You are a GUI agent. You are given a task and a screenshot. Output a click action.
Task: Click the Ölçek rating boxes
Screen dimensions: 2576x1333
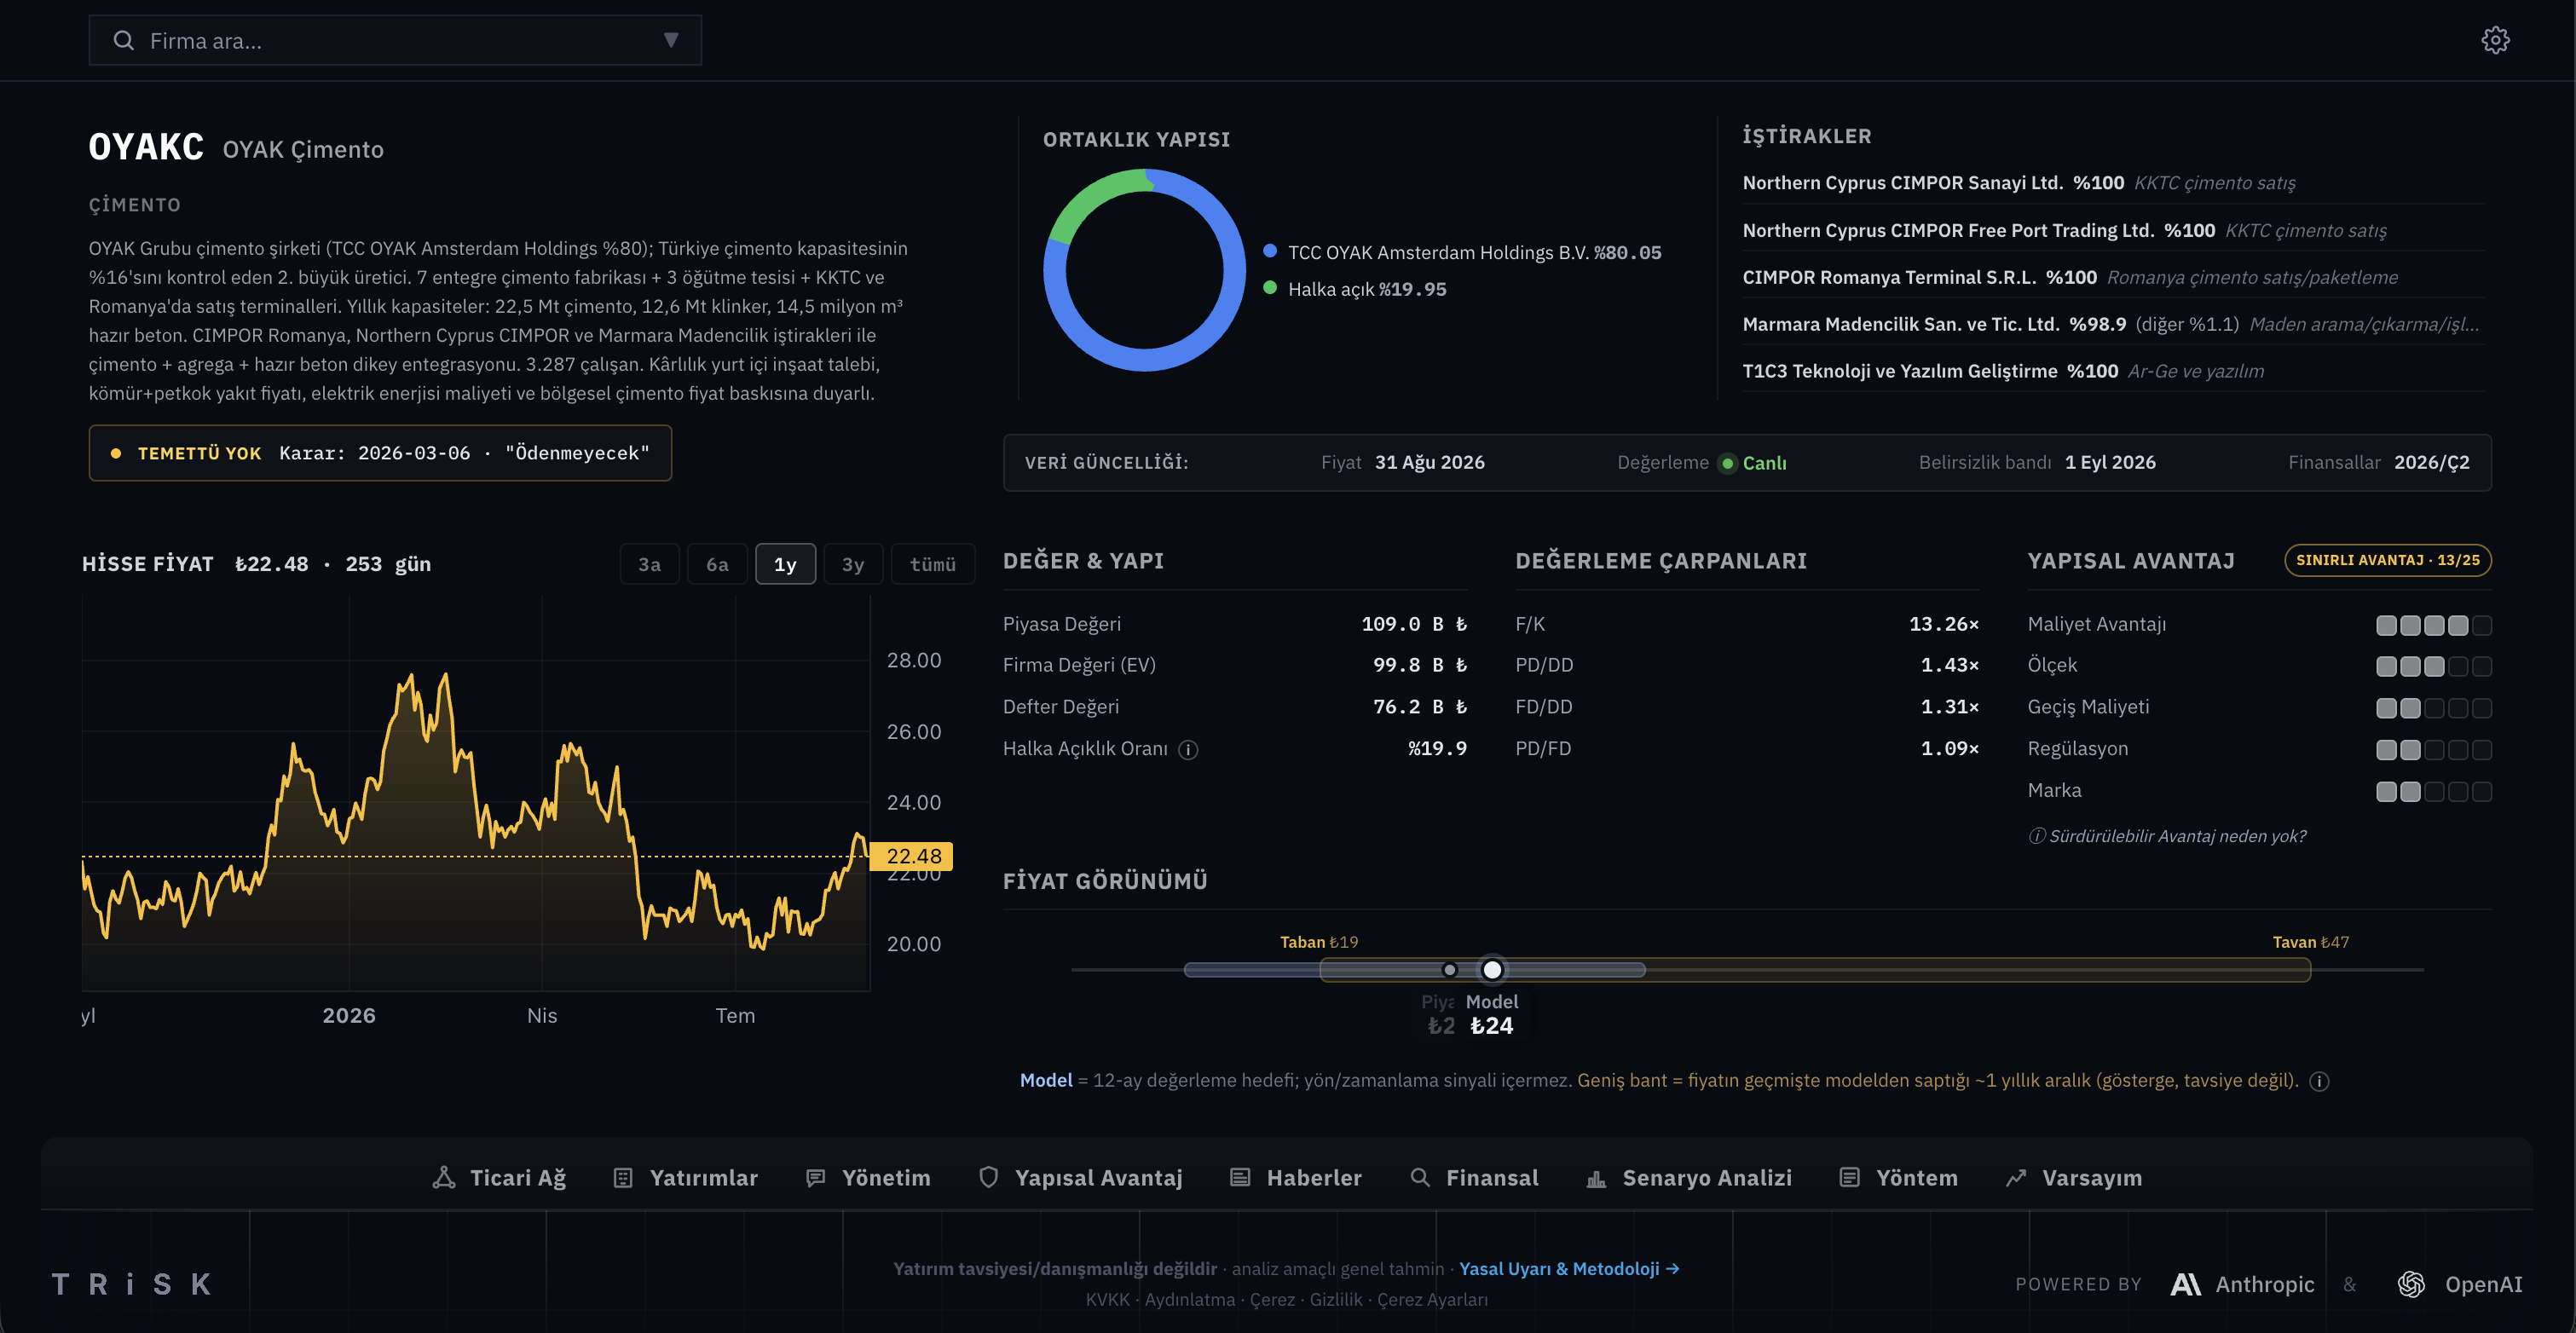tap(2434, 666)
